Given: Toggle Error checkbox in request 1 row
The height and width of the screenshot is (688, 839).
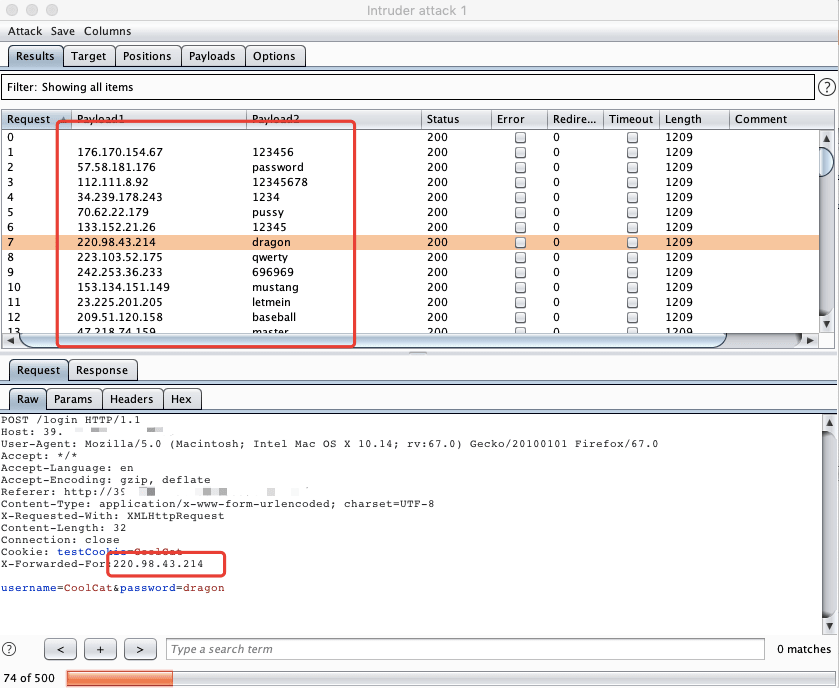Looking at the screenshot, I should pyautogui.click(x=520, y=152).
